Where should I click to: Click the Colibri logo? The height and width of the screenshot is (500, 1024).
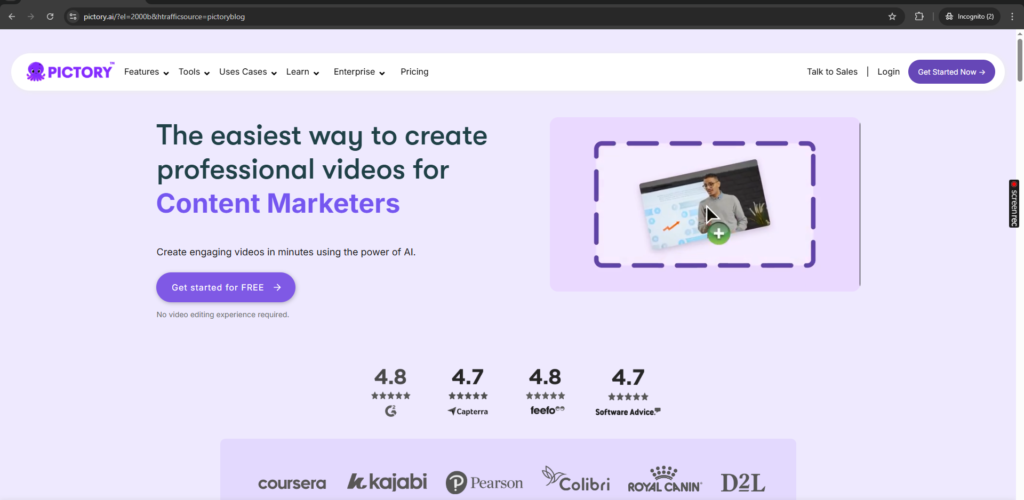point(576,479)
